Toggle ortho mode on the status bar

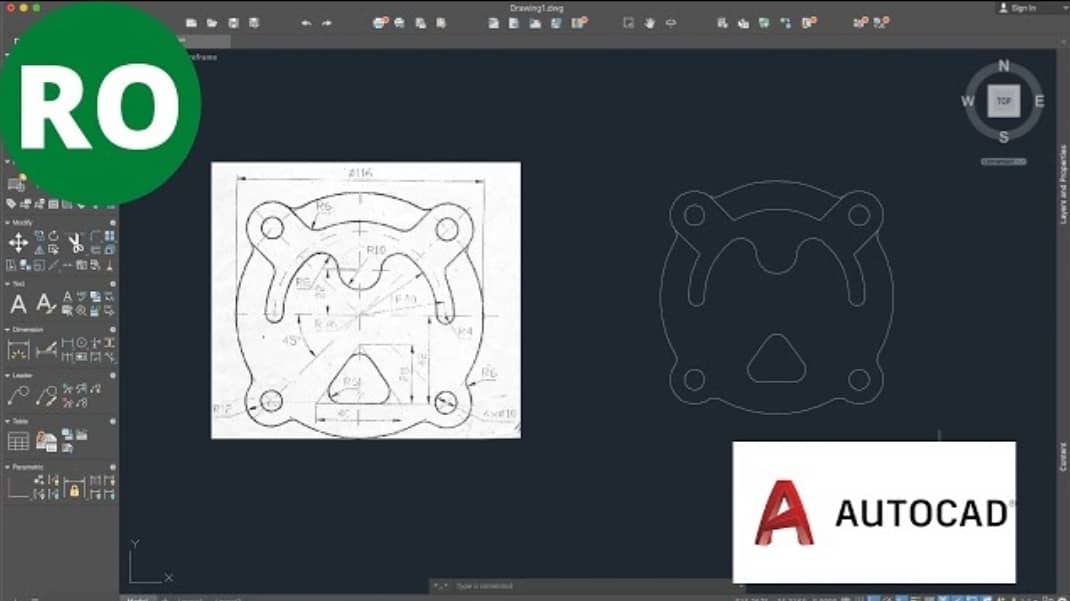point(213,597)
